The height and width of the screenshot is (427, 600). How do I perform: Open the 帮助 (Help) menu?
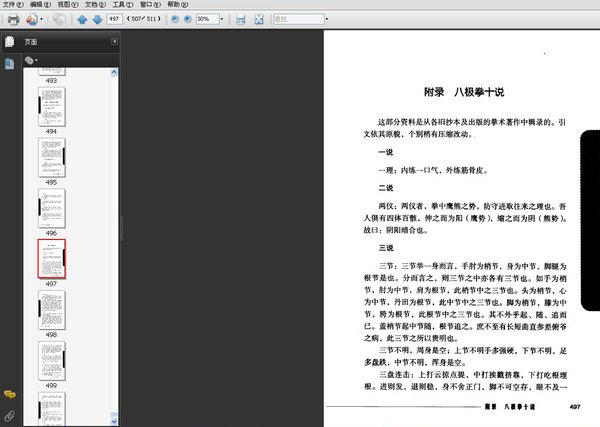[178, 5]
